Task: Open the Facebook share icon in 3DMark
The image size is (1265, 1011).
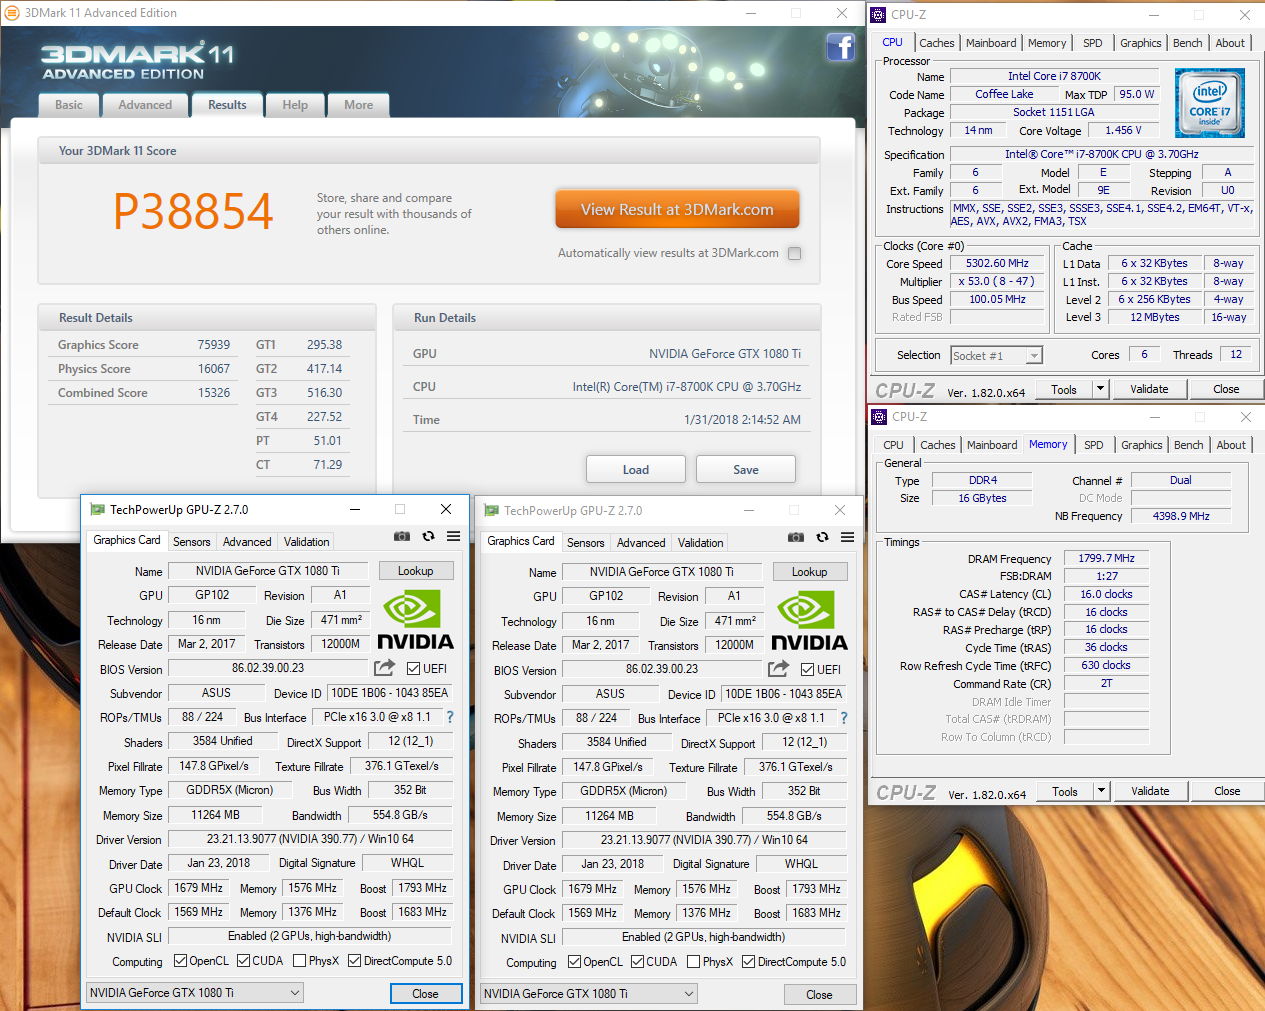Action: pyautogui.click(x=840, y=47)
